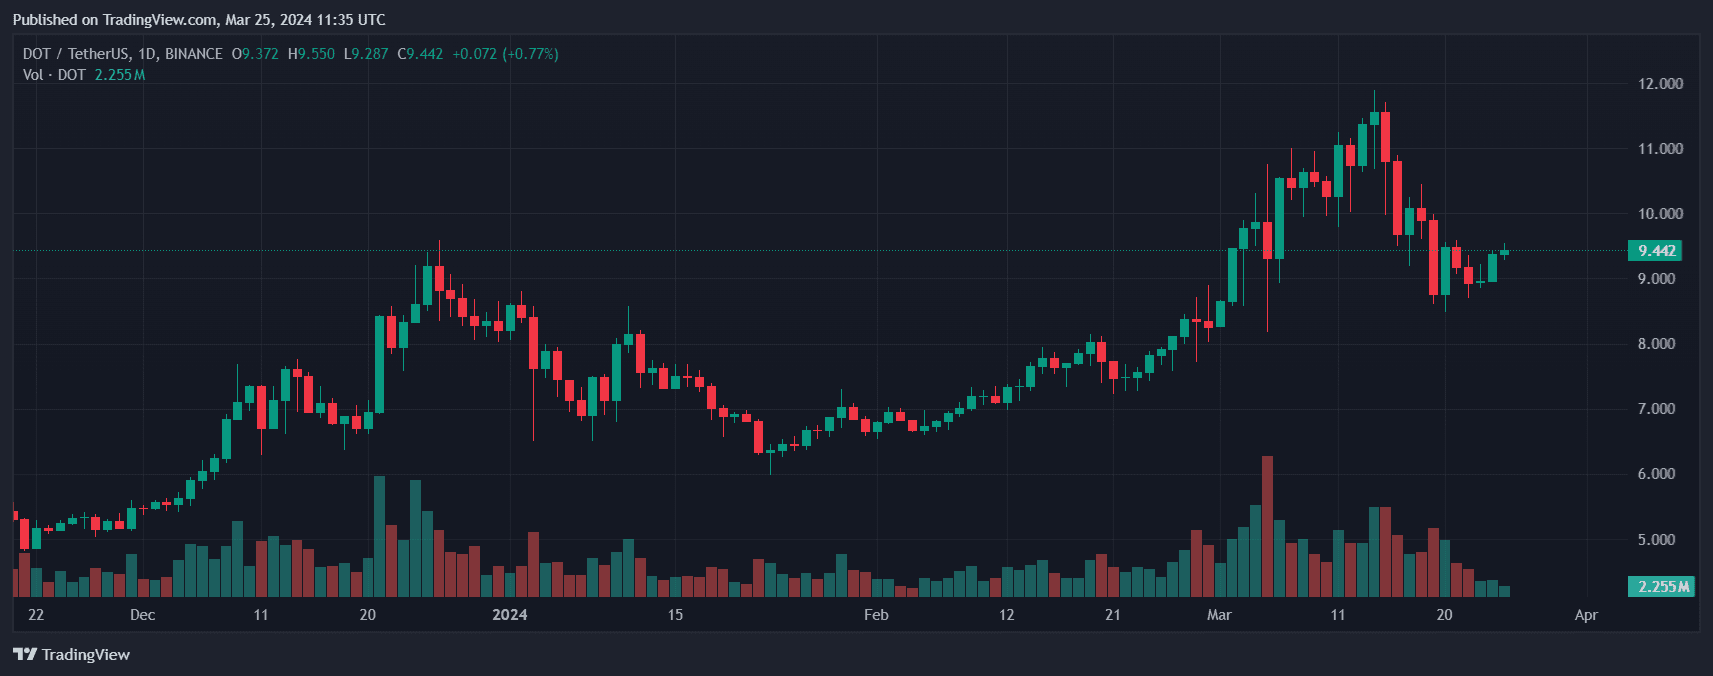This screenshot has height=676, width=1713.
Task: Jump to Feb on the time axis
Action: click(x=876, y=615)
